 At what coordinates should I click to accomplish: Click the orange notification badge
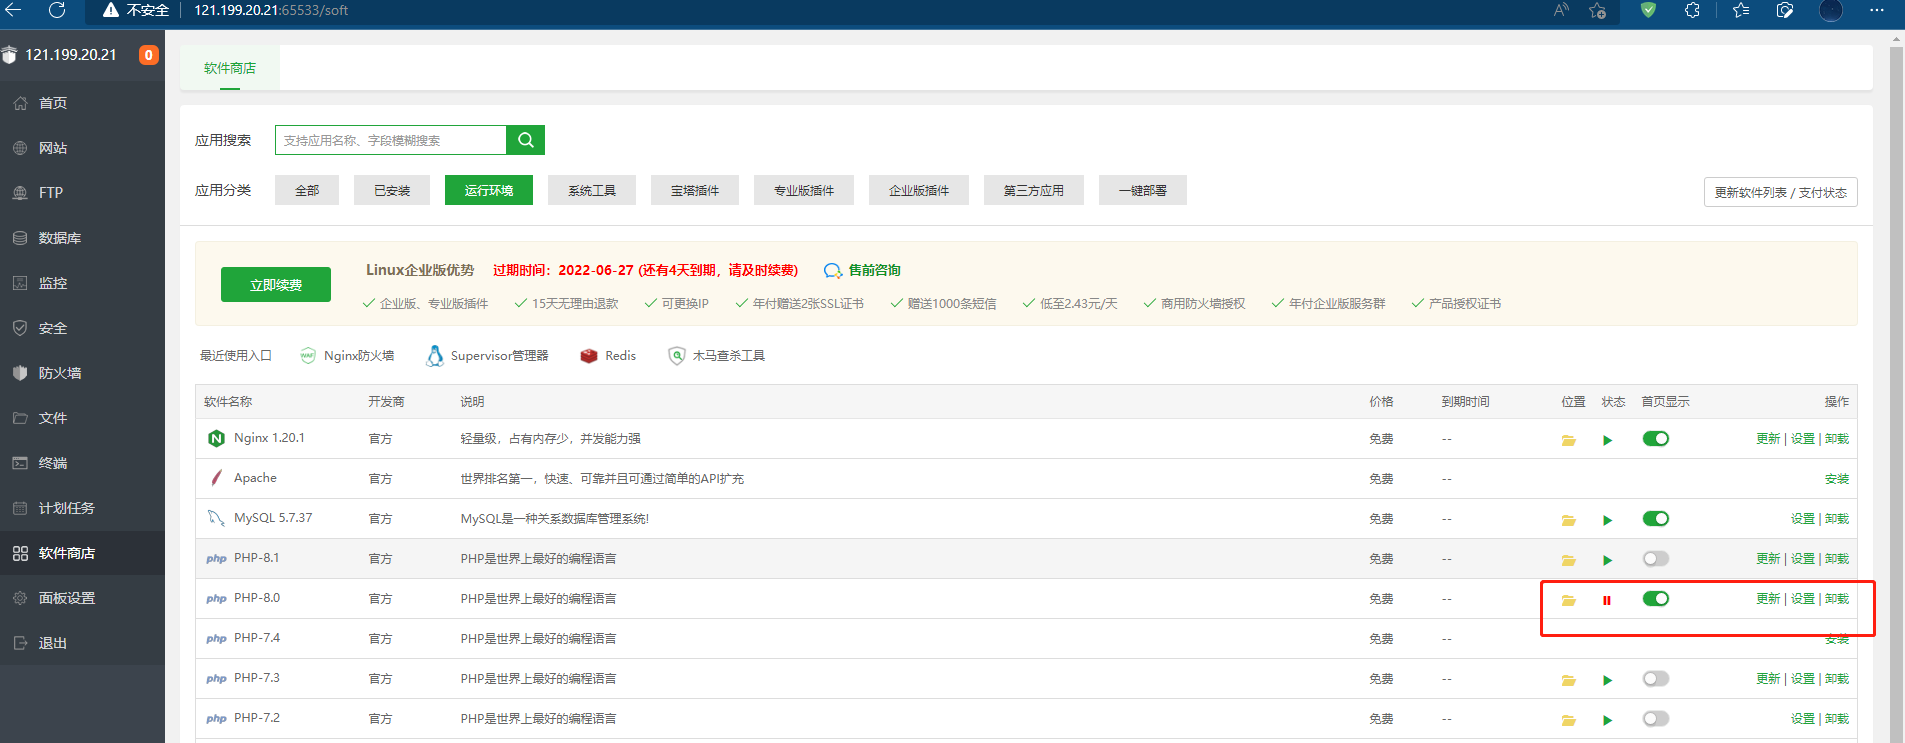coord(148,55)
